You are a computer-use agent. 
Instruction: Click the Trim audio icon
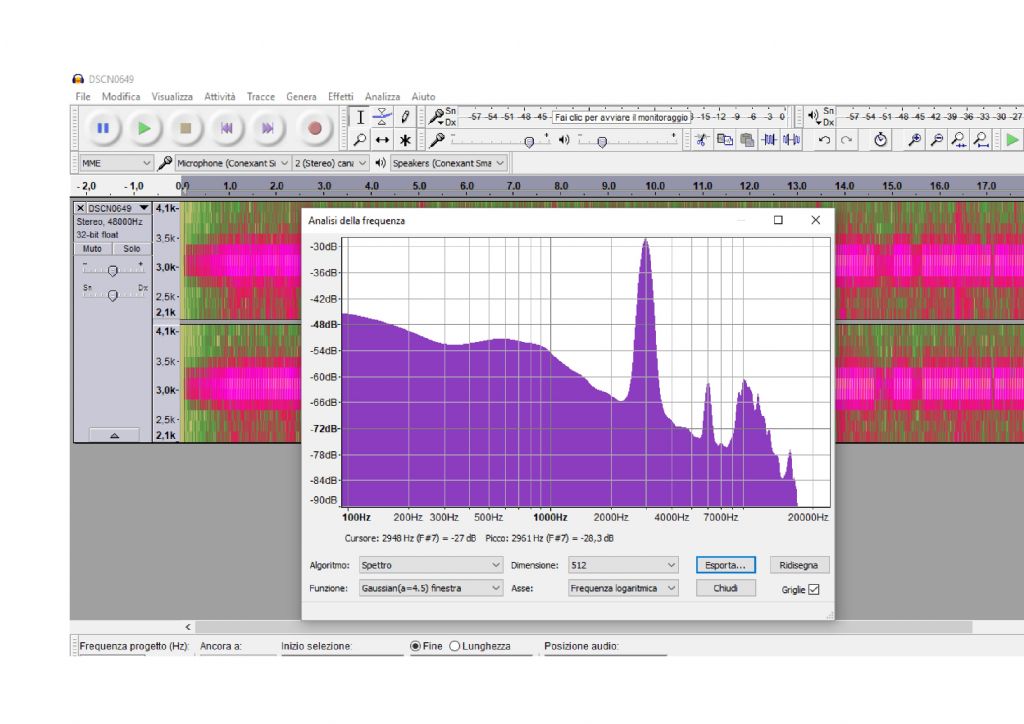(x=769, y=139)
